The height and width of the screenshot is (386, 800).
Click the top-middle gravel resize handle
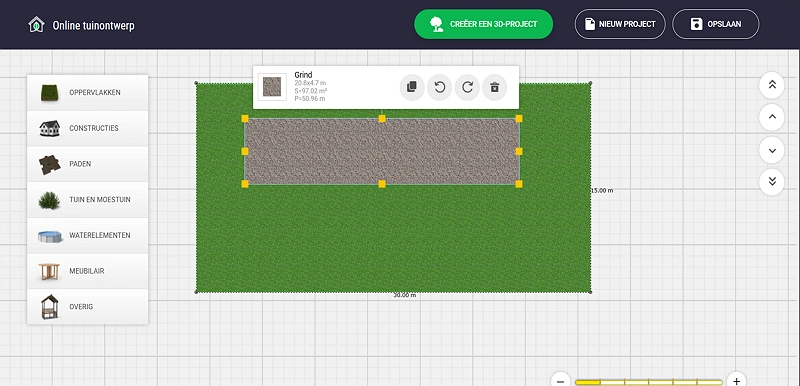coord(382,118)
